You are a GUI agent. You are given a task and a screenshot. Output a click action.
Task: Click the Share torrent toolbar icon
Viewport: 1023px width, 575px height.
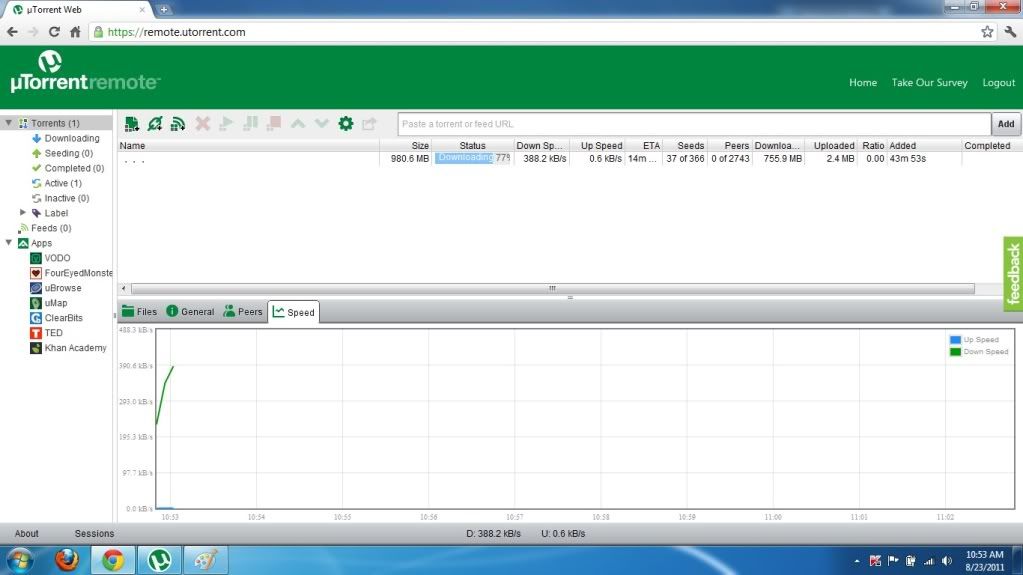point(369,123)
